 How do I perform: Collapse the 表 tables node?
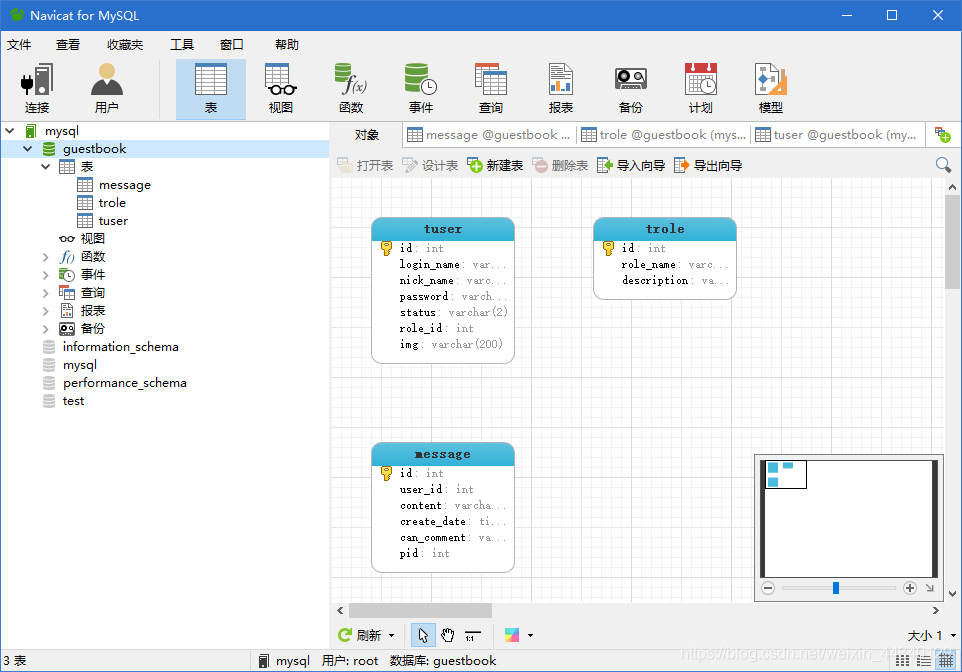pyautogui.click(x=45, y=166)
